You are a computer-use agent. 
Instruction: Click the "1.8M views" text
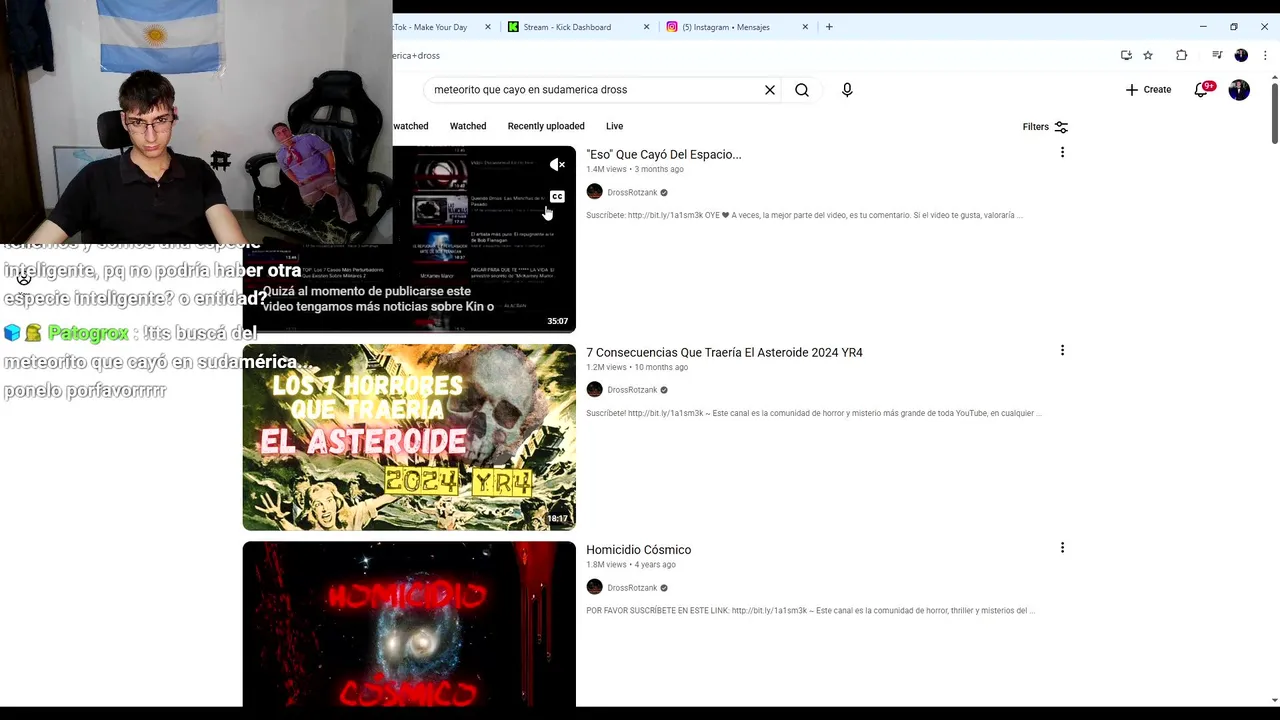607,565
